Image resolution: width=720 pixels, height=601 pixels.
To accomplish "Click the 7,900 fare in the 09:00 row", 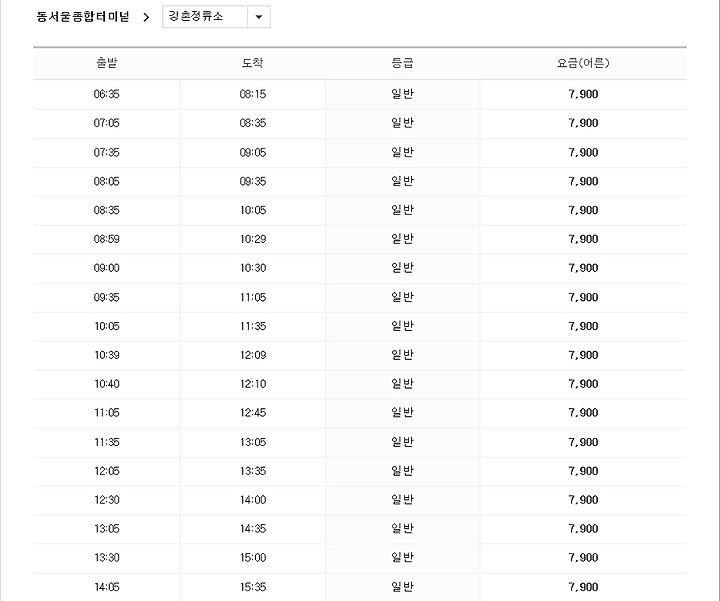I will pos(583,268).
